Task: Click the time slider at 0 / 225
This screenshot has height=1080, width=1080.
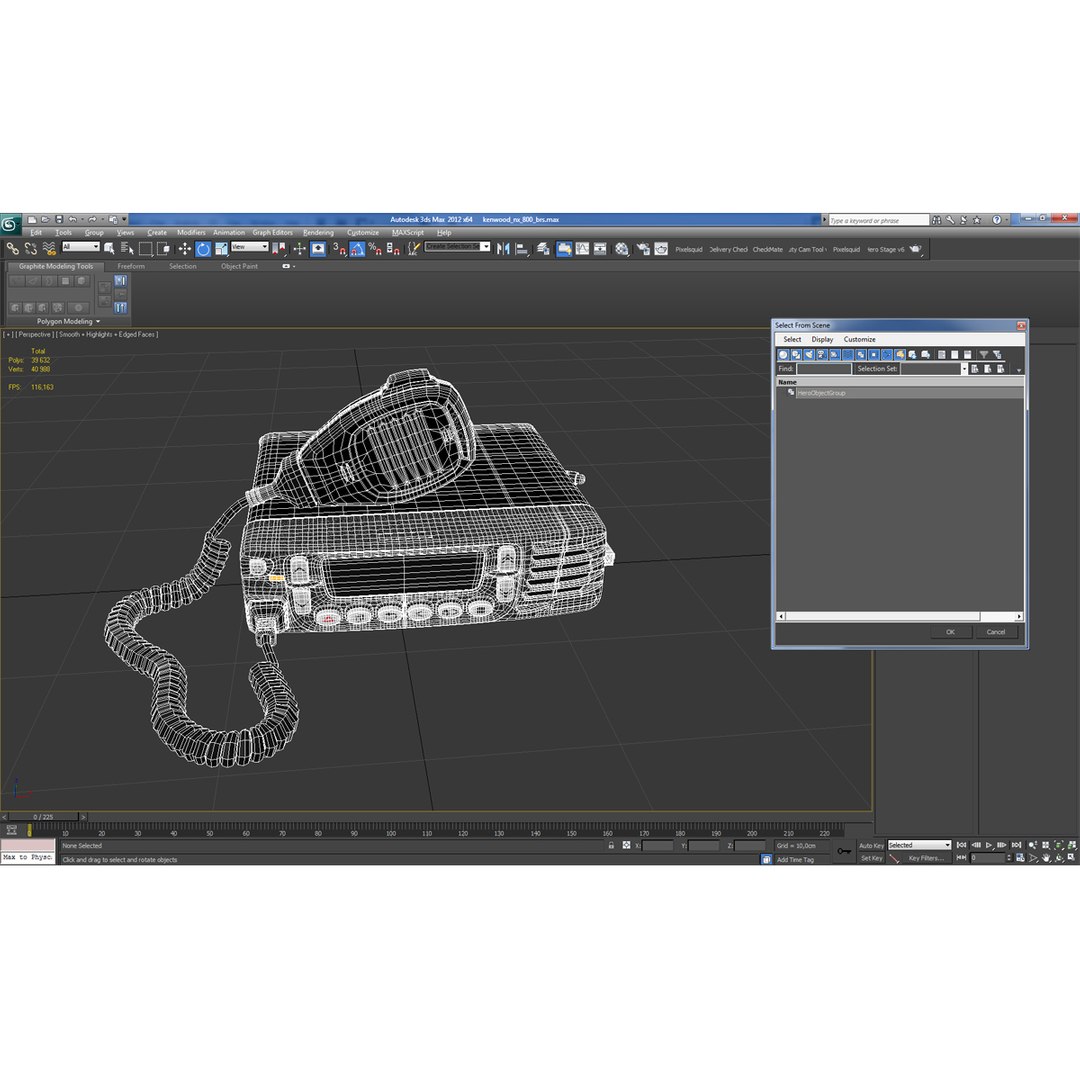Action: [43, 817]
